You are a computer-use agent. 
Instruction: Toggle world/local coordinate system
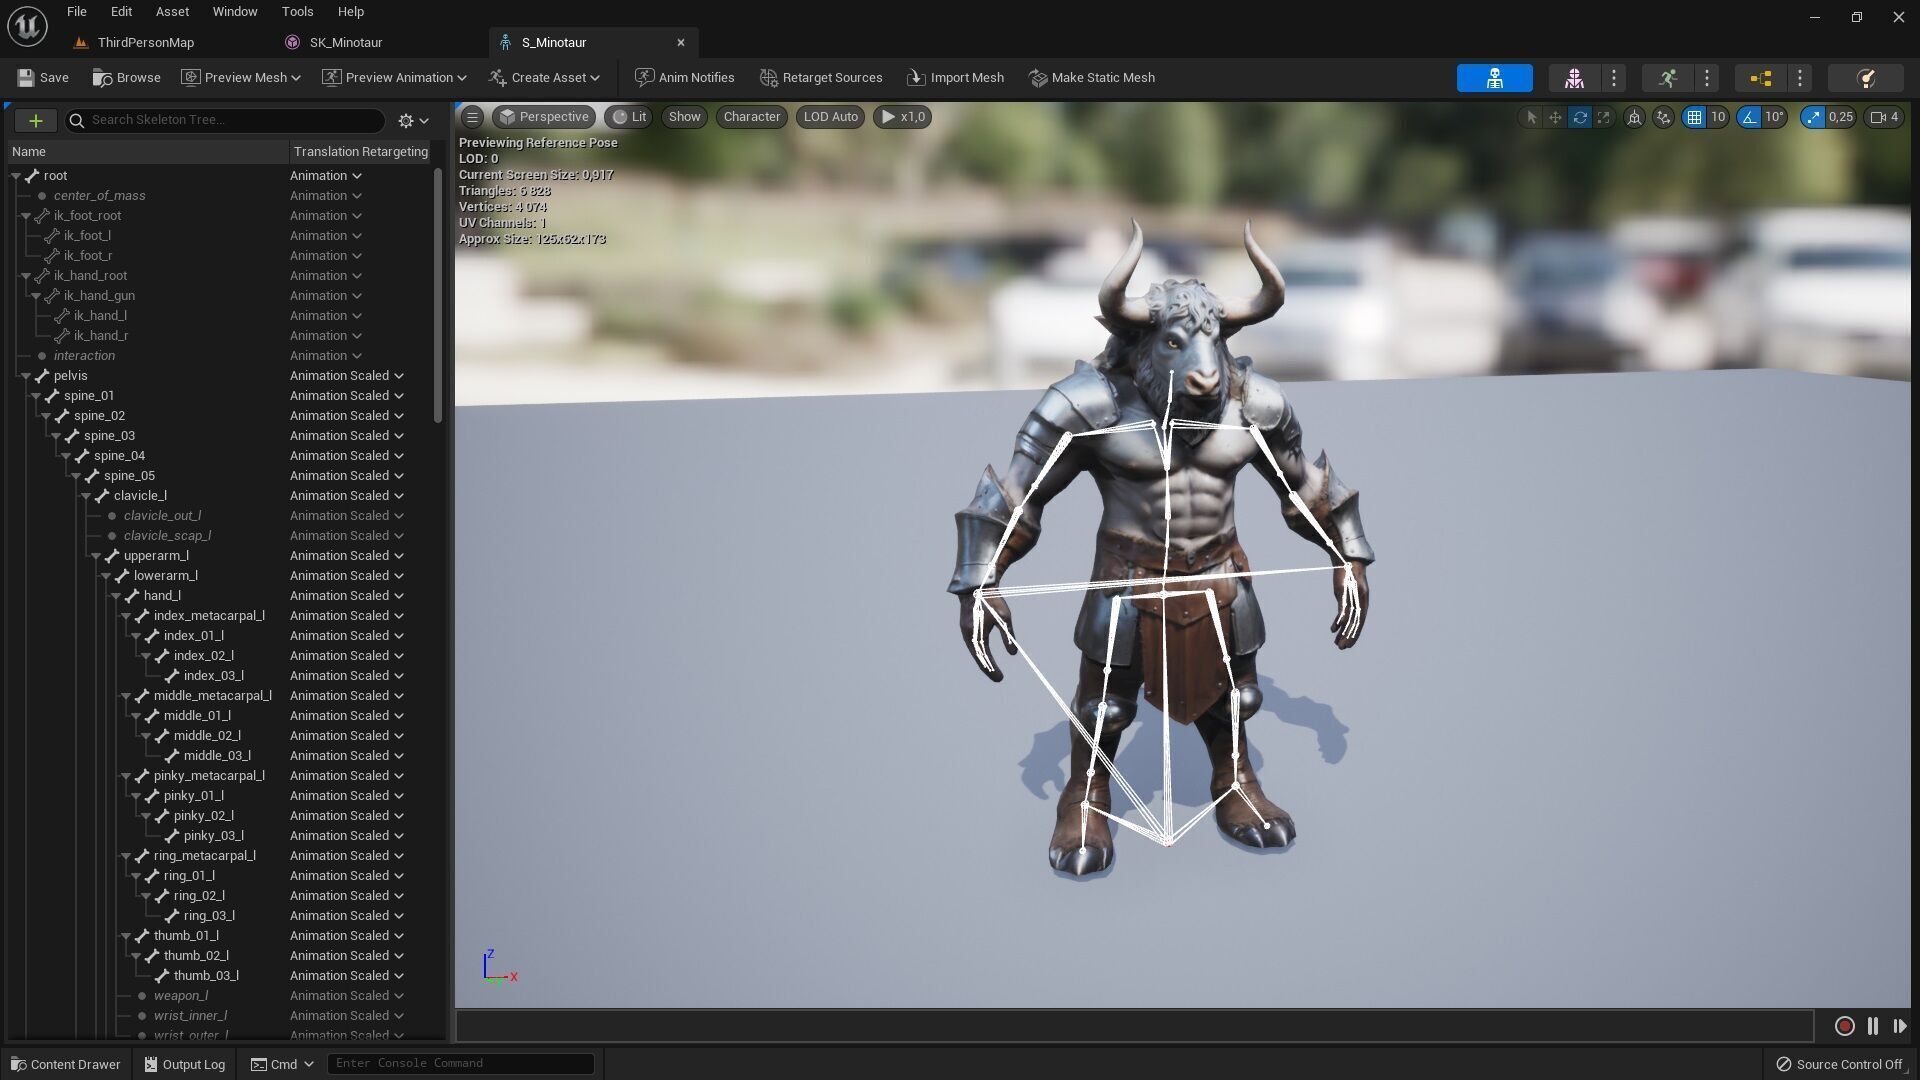click(x=1634, y=117)
